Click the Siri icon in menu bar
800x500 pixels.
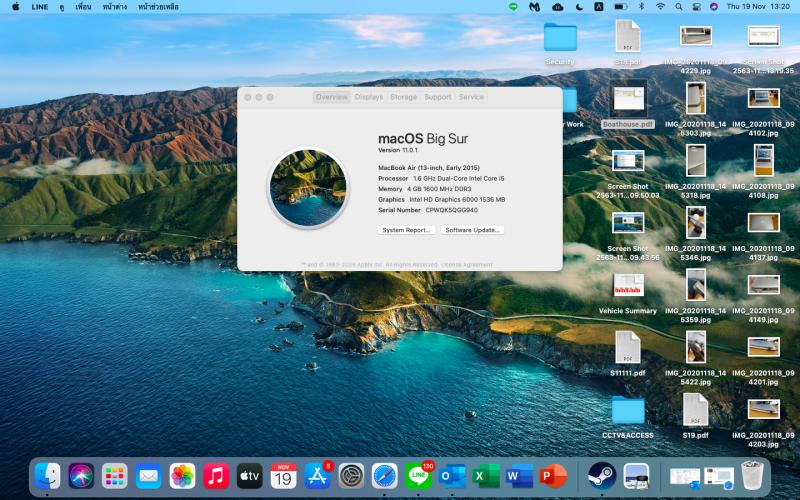[714, 7]
